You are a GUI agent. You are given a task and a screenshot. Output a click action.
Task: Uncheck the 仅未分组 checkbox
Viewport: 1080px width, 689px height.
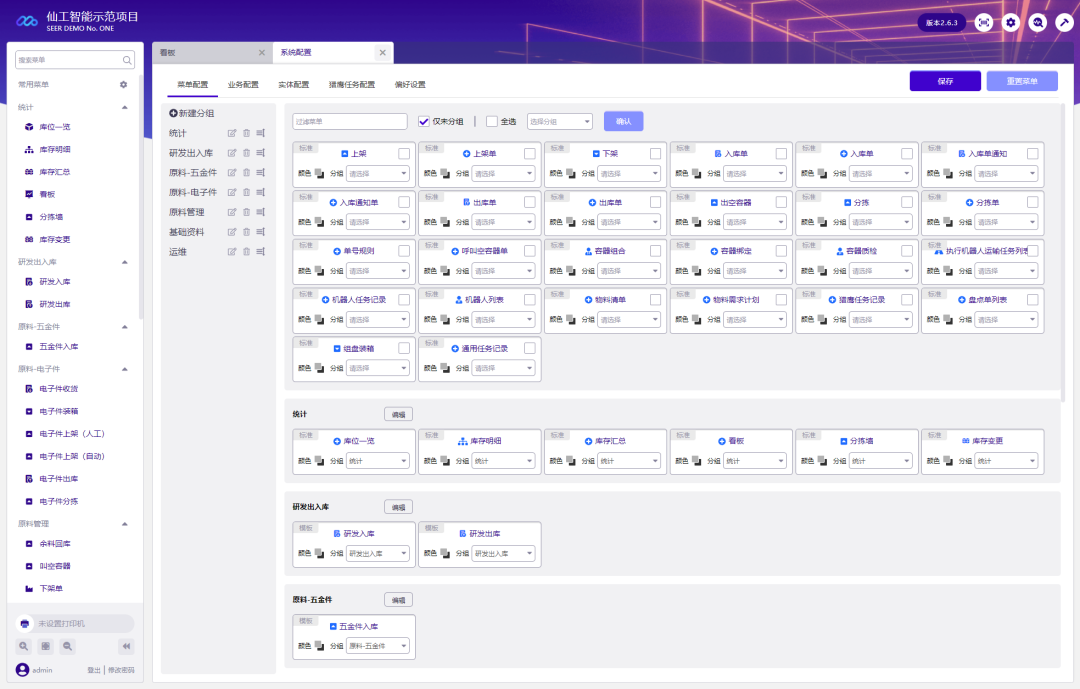[424, 121]
